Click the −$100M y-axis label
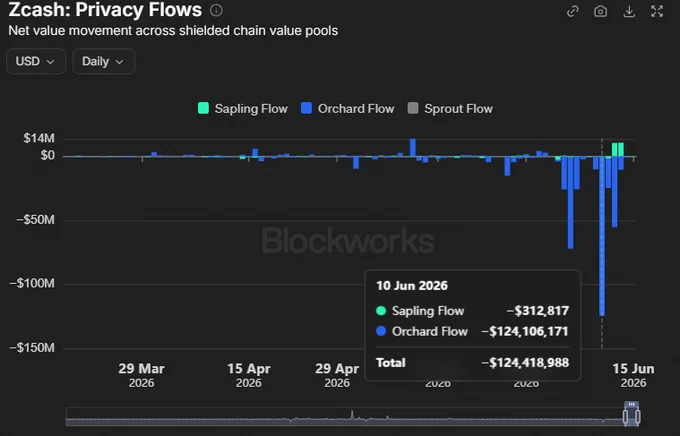The height and width of the screenshot is (436, 680). tap(32, 283)
